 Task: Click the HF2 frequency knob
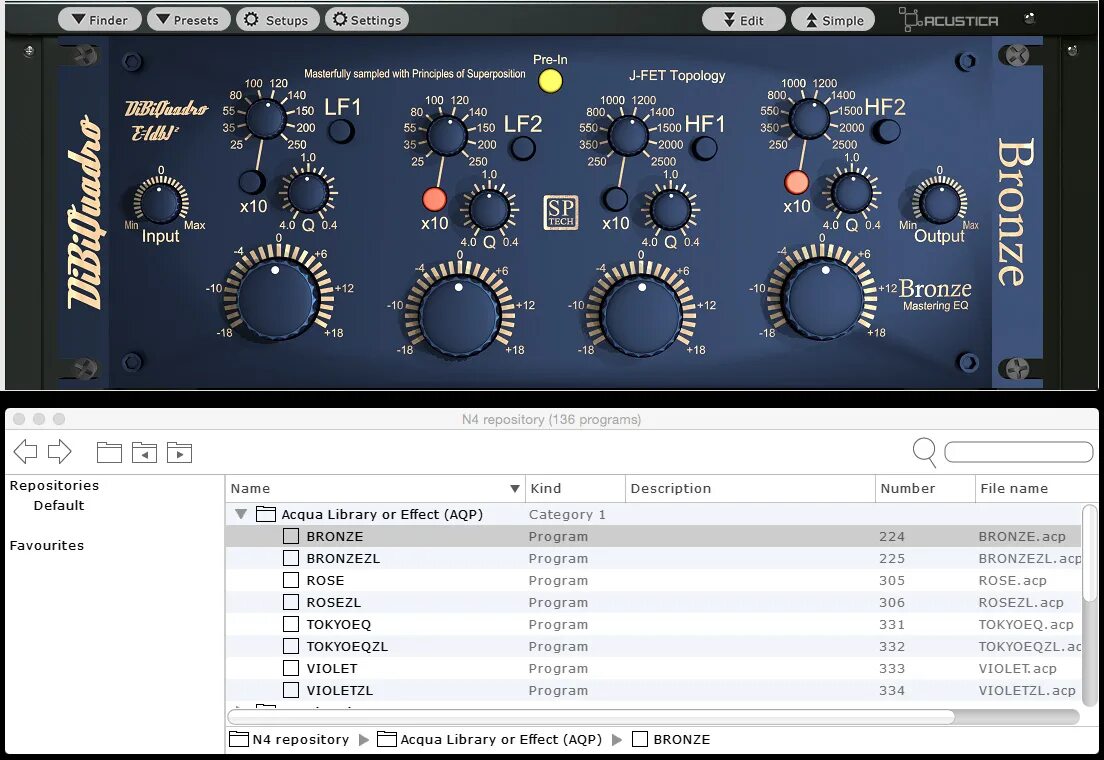[810, 118]
